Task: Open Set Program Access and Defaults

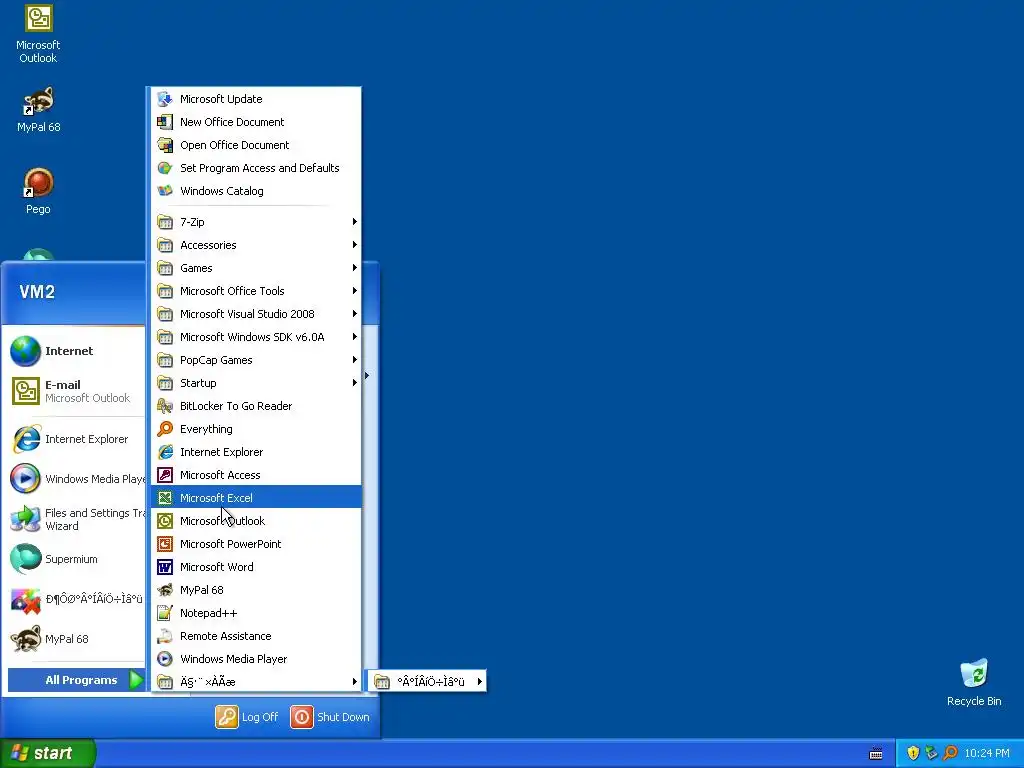Action: [x=256, y=168]
